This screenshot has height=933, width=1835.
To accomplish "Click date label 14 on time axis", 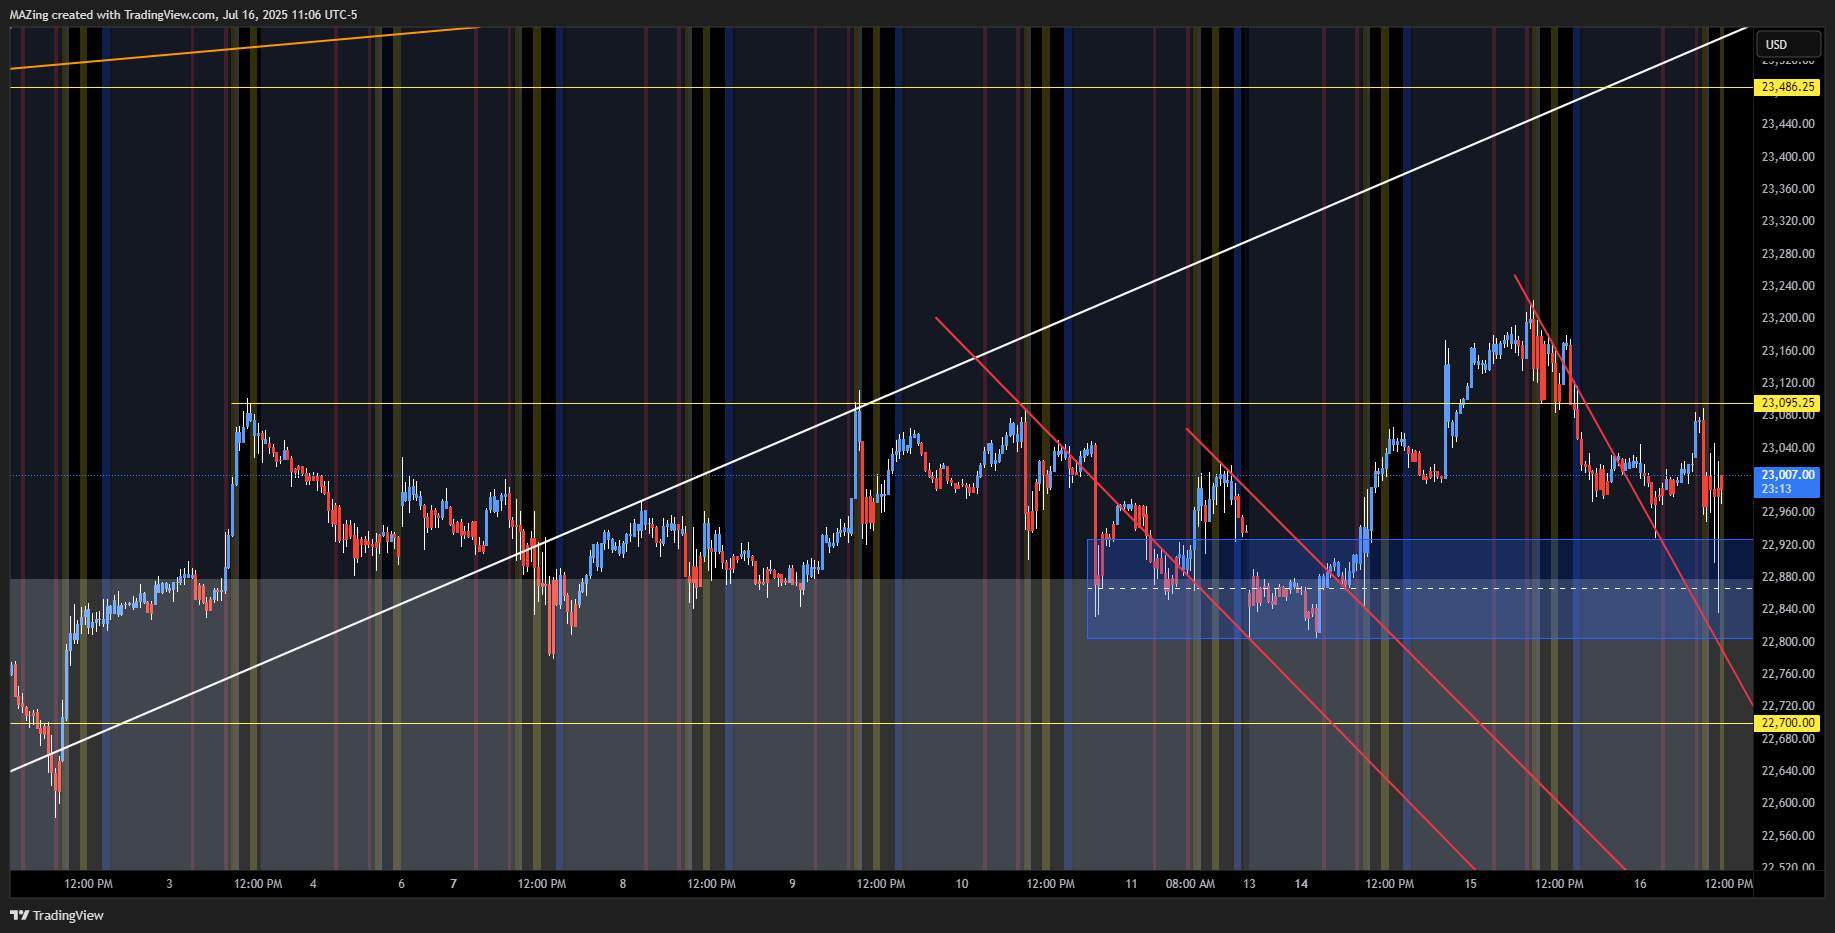I will pyautogui.click(x=1301, y=884).
